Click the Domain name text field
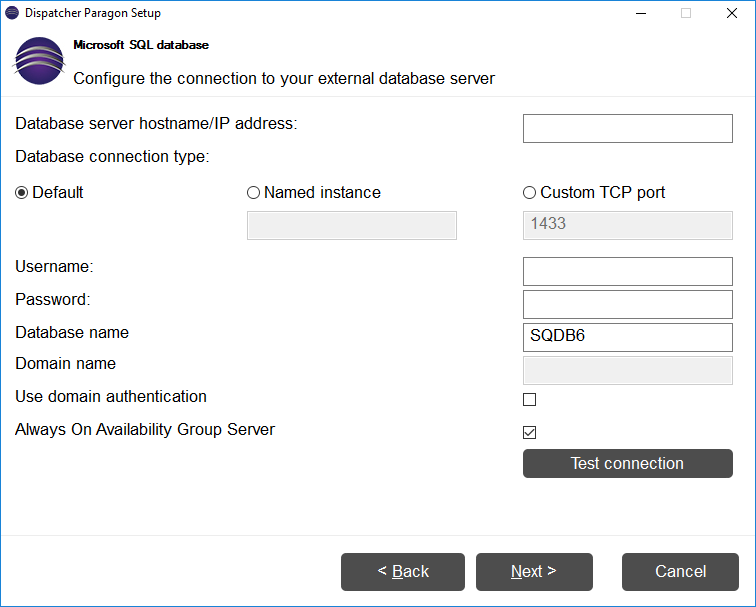 [627, 370]
